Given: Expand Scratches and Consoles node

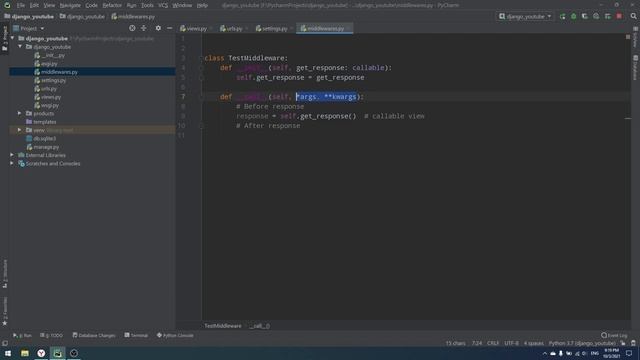Looking at the screenshot, I should [12, 164].
